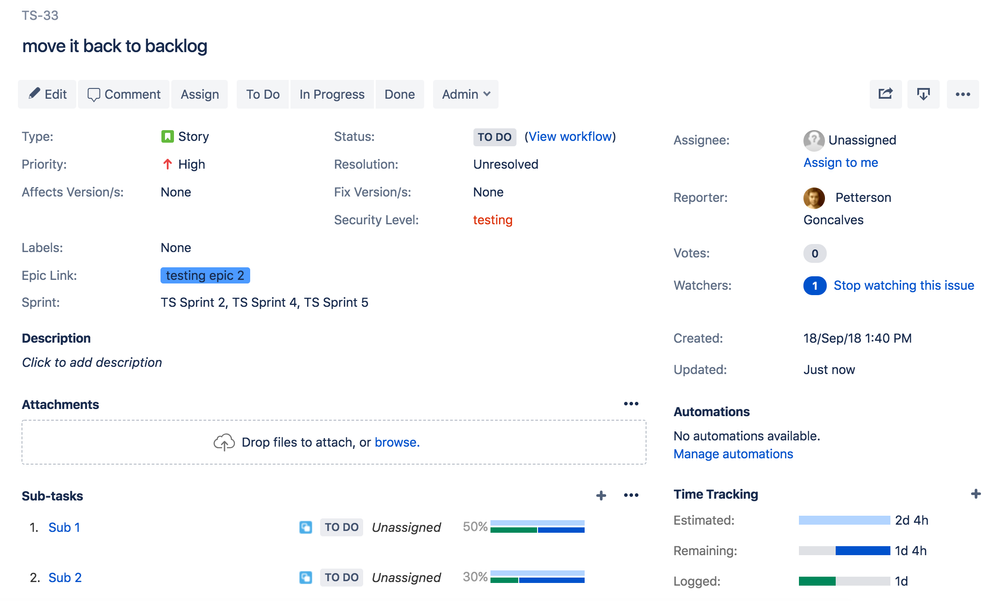The height and width of the screenshot is (601, 998).
Task: Click Stop watching this issue link
Action: point(904,285)
